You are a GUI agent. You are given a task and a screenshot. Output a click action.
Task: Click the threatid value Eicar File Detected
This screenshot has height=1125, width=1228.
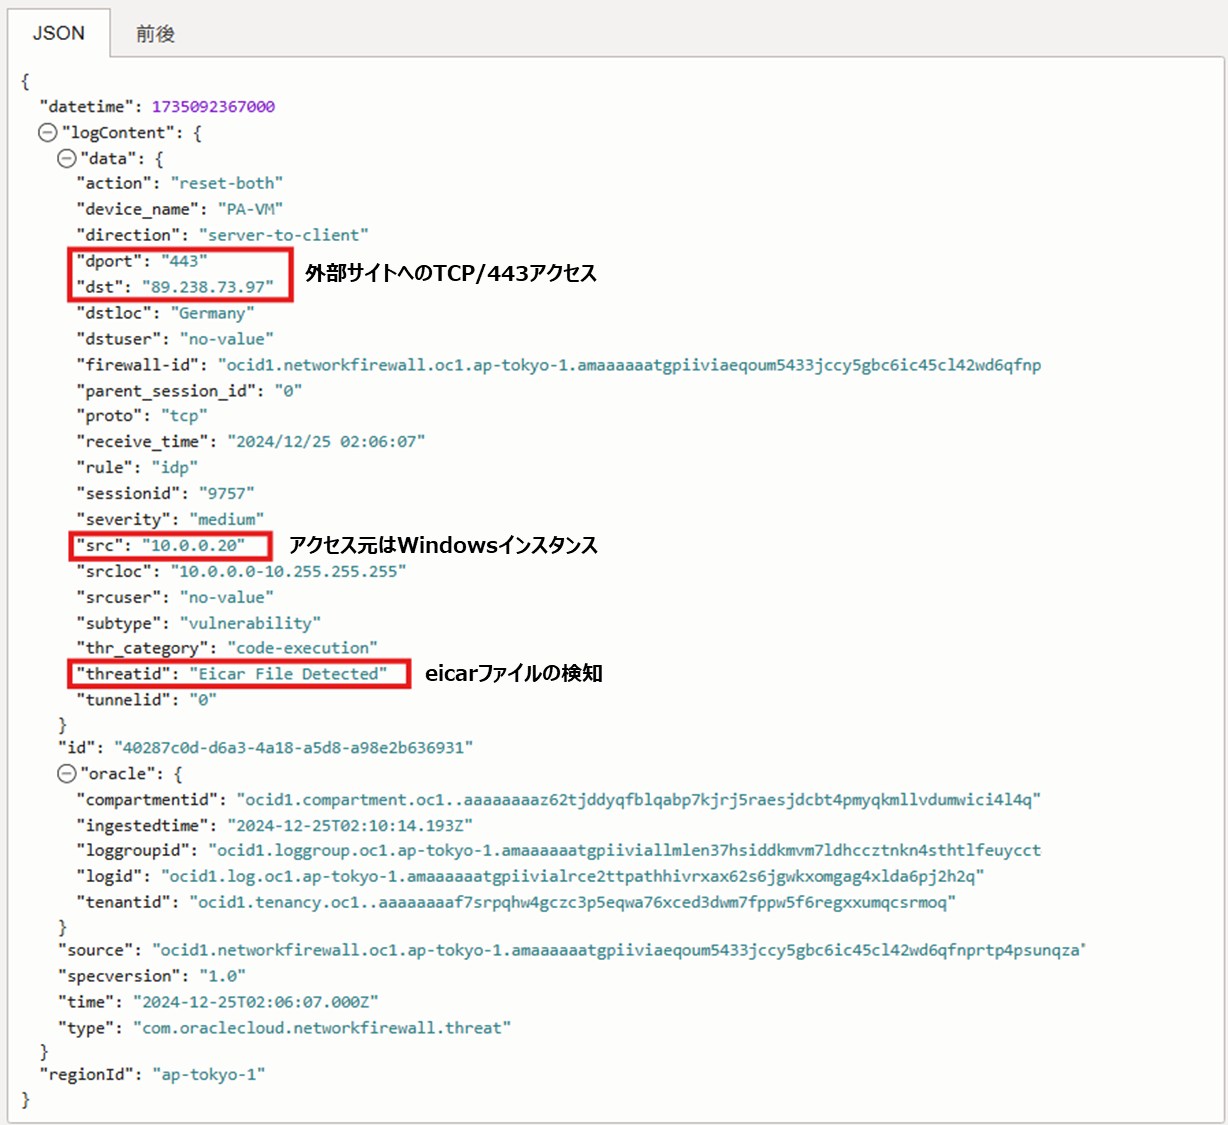(x=287, y=674)
